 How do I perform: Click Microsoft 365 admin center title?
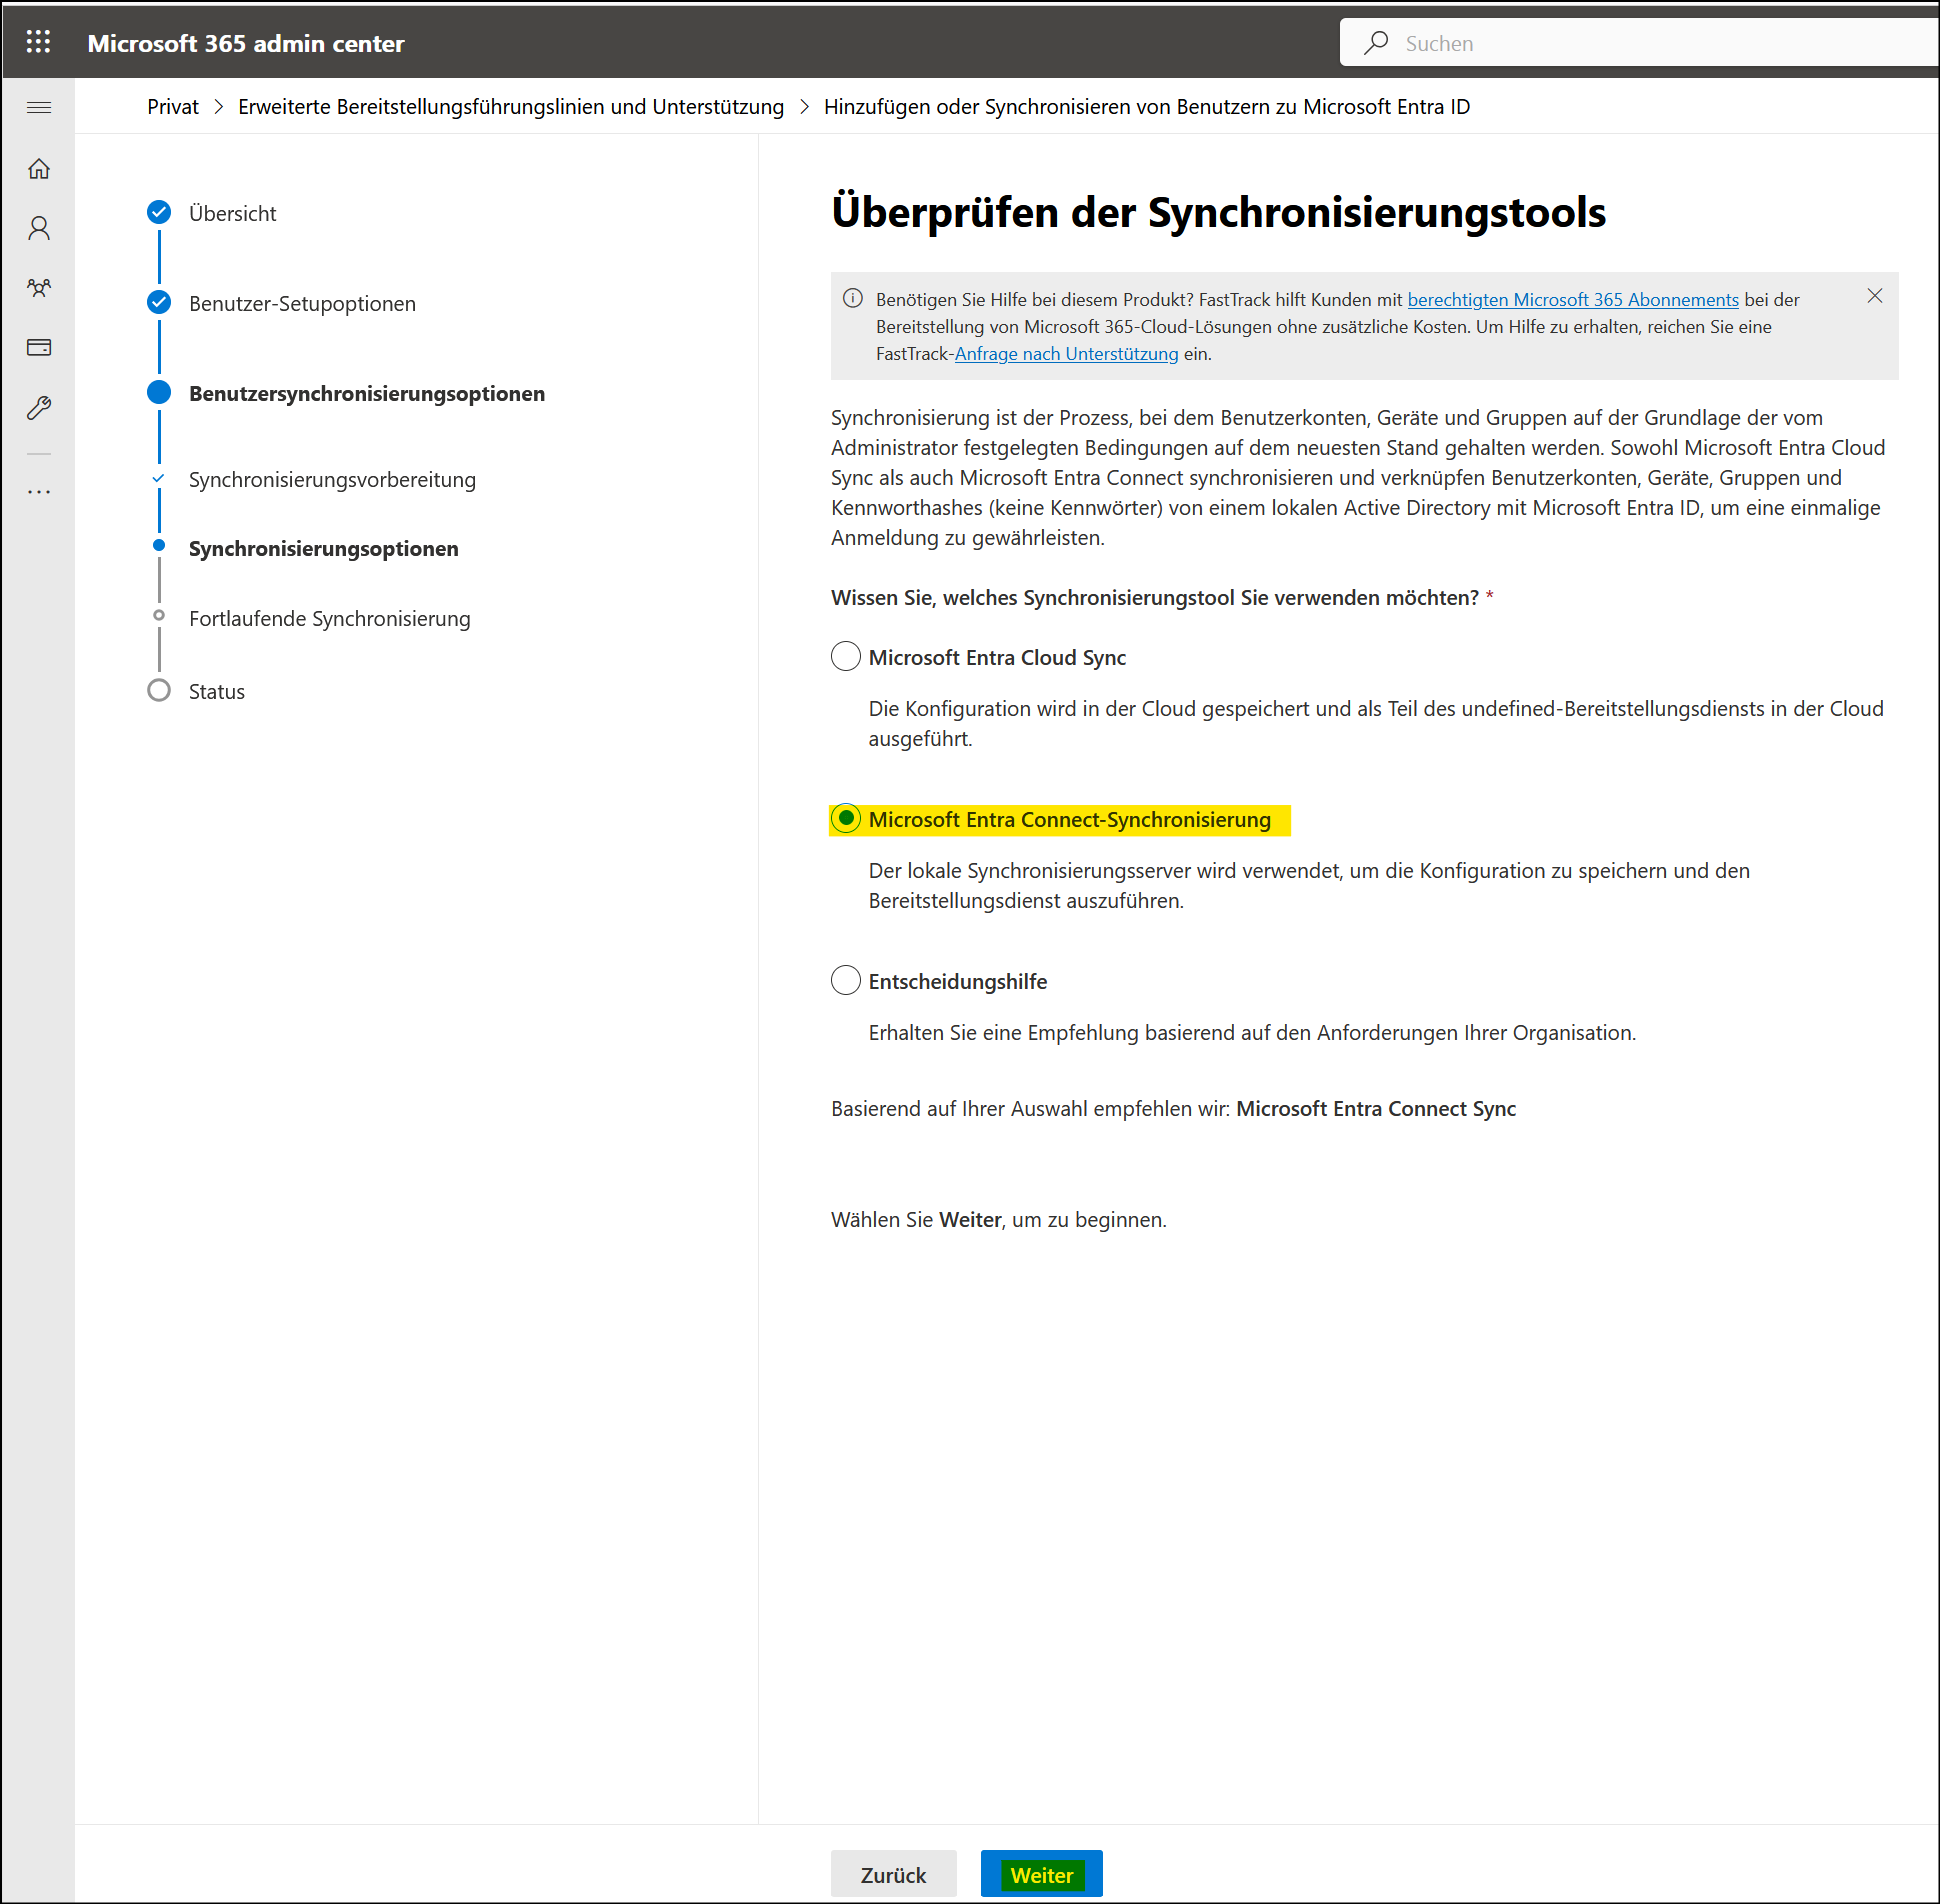point(246,43)
